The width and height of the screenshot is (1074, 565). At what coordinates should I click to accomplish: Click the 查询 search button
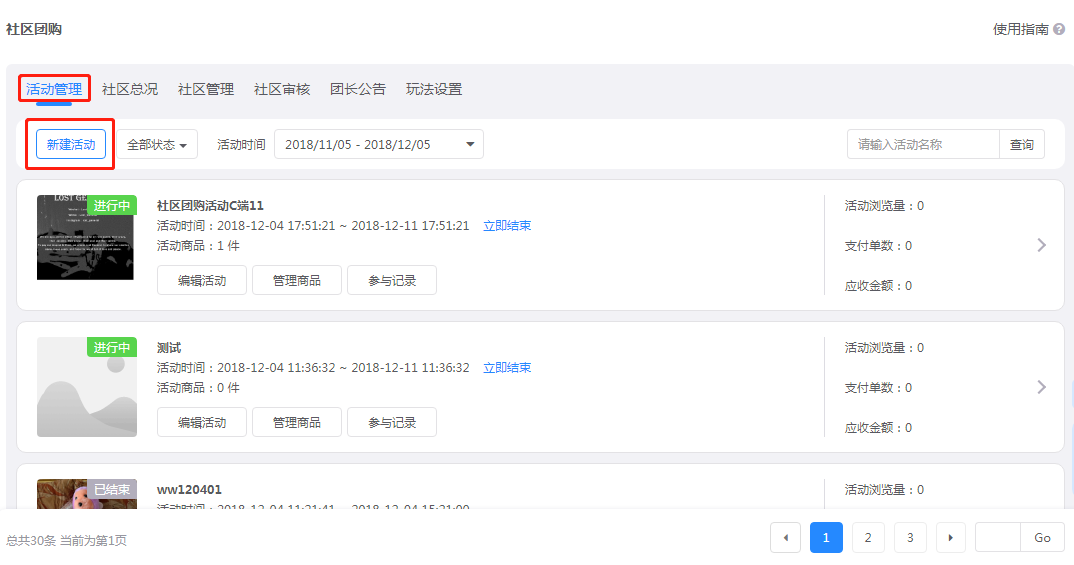click(1022, 145)
